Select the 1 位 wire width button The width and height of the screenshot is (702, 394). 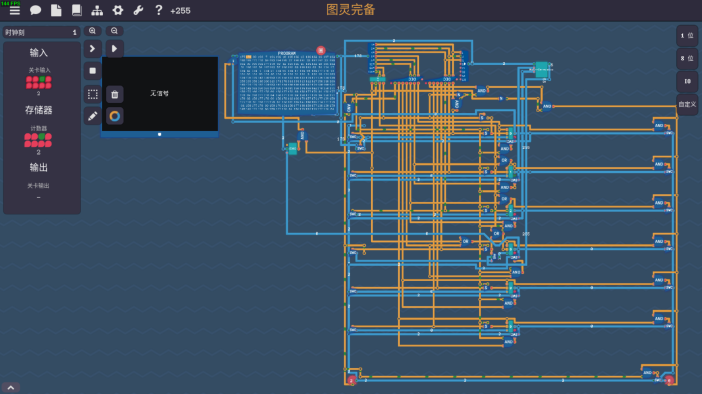pos(687,35)
